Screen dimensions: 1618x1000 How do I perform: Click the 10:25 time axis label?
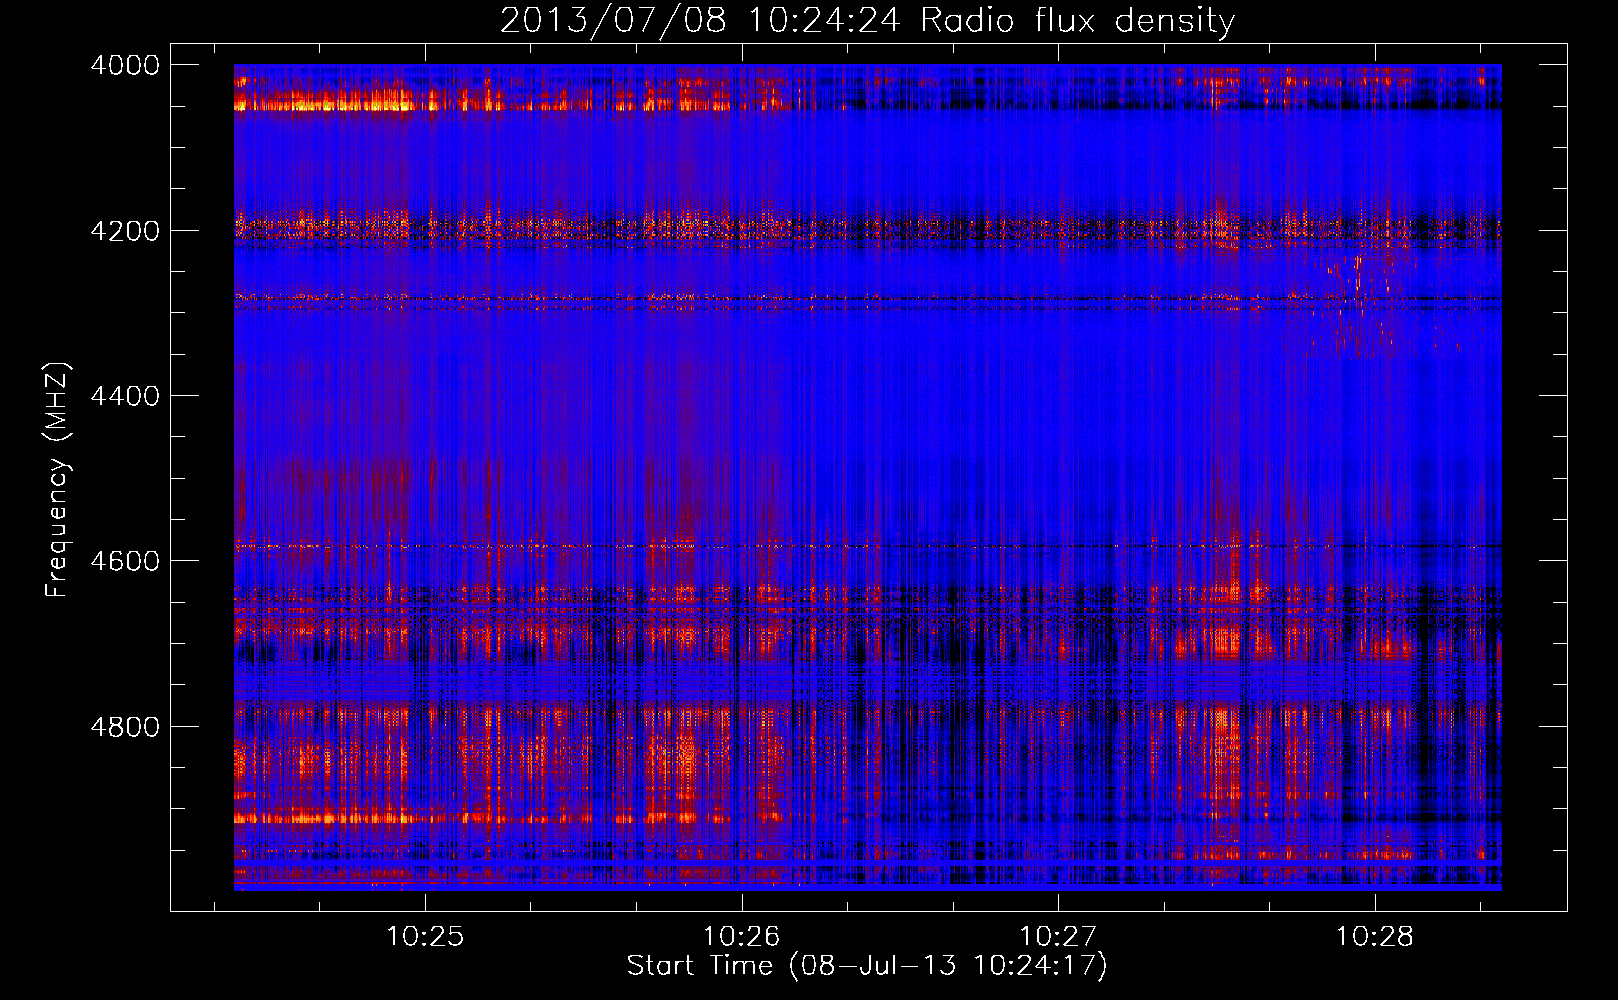pos(425,937)
